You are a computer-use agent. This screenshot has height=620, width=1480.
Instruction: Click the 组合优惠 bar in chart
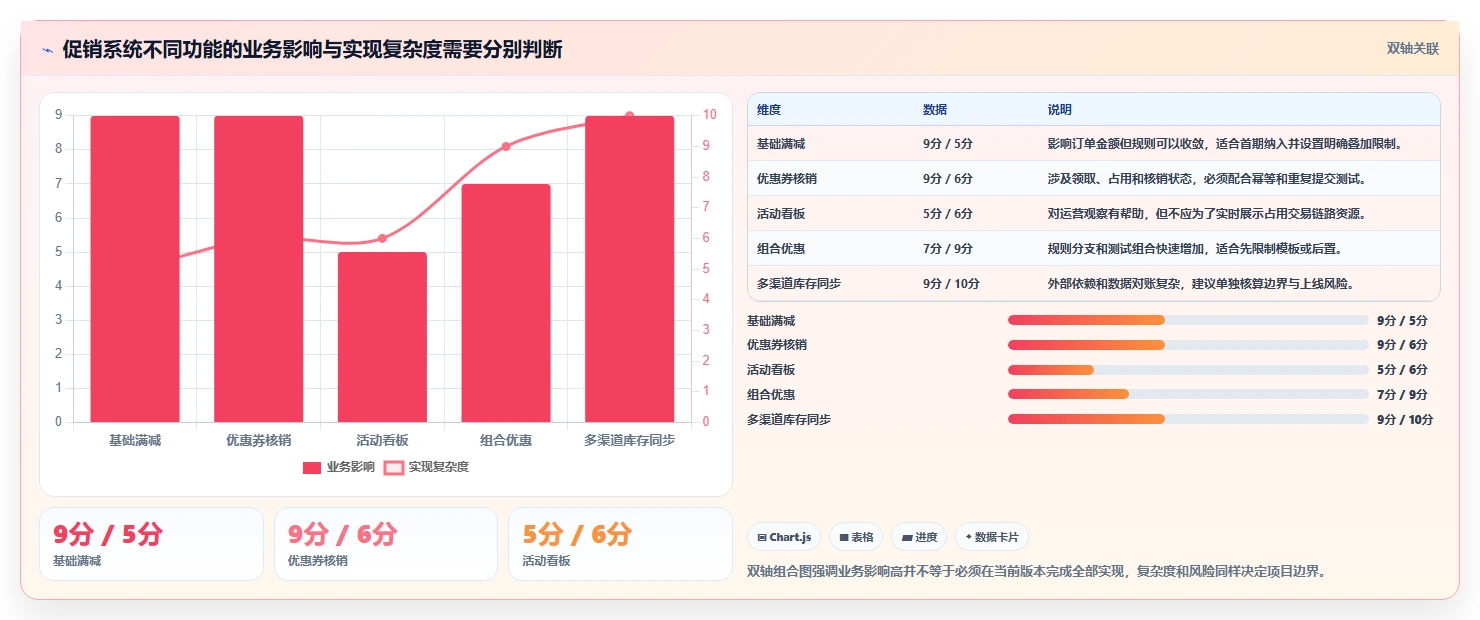(506, 303)
